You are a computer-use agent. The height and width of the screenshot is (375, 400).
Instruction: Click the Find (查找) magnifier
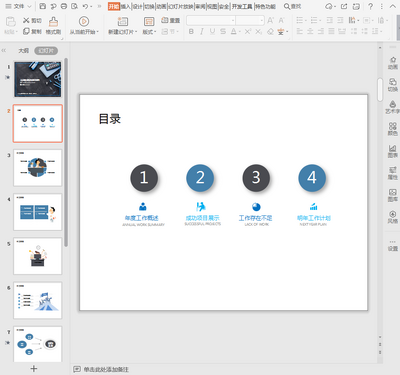pos(292,6)
